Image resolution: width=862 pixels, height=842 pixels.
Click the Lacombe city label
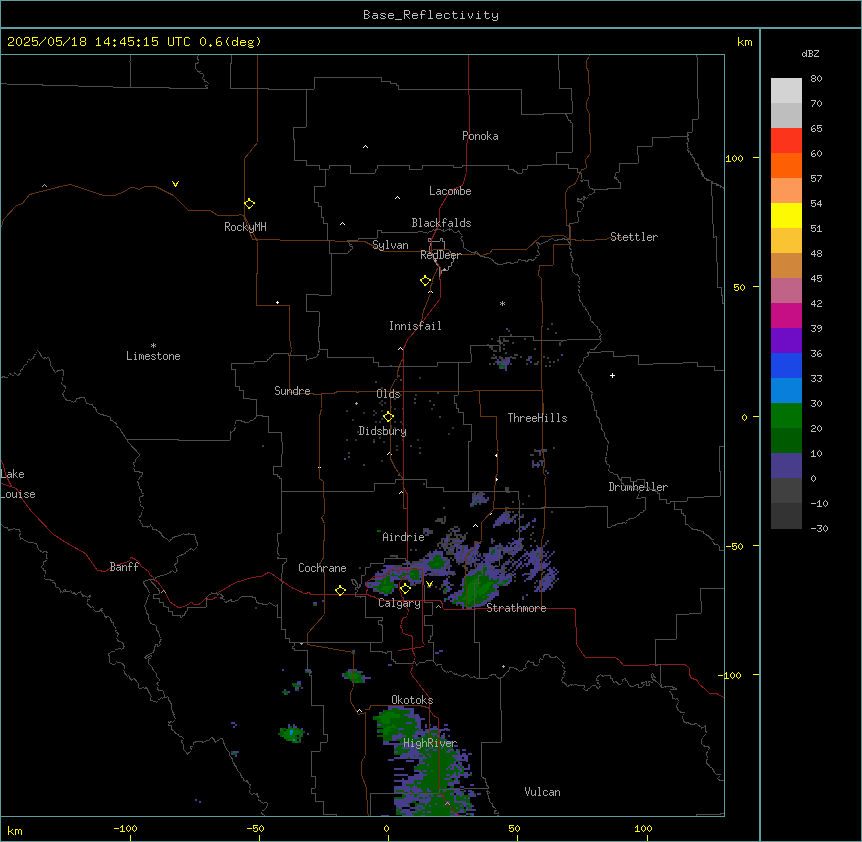point(450,191)
